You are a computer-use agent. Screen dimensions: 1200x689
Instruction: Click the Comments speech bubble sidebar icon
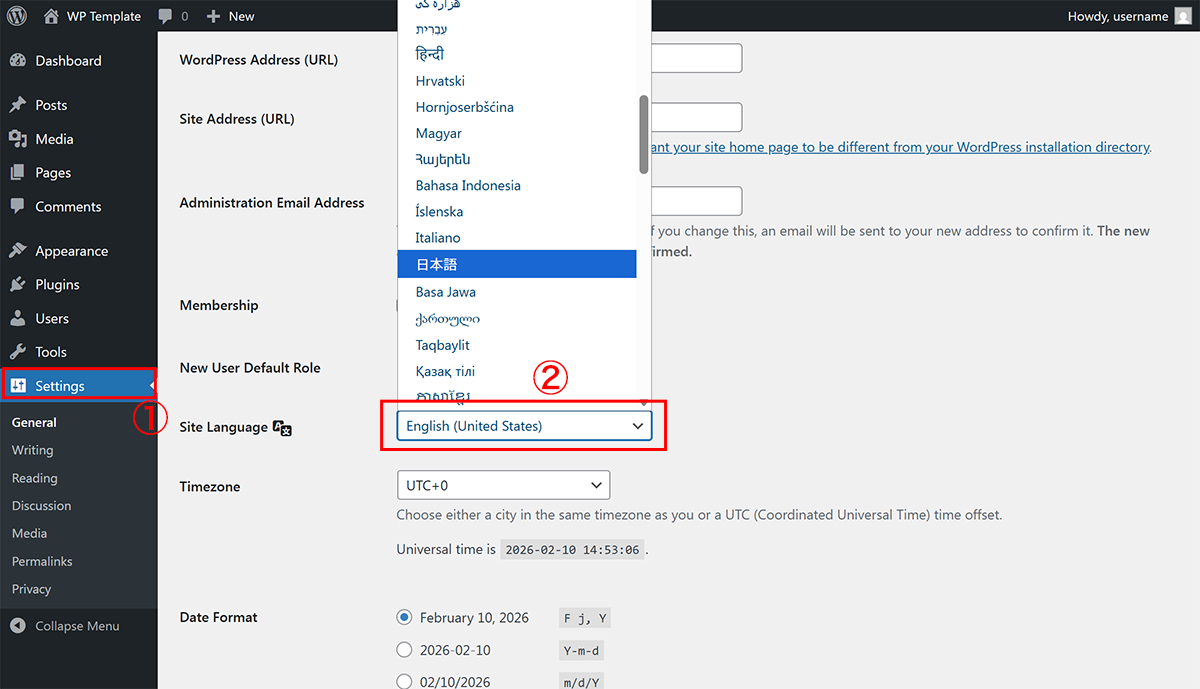pos(18,207)
